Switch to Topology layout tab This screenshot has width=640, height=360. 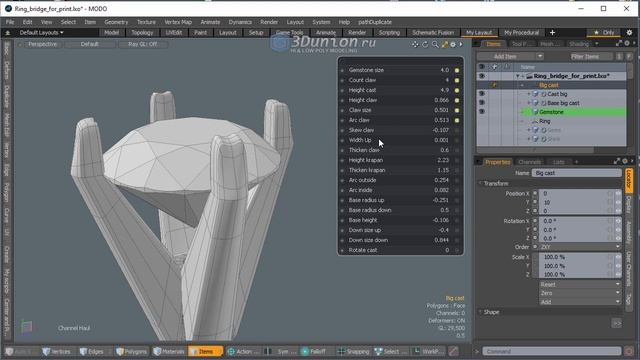[142, 33]
